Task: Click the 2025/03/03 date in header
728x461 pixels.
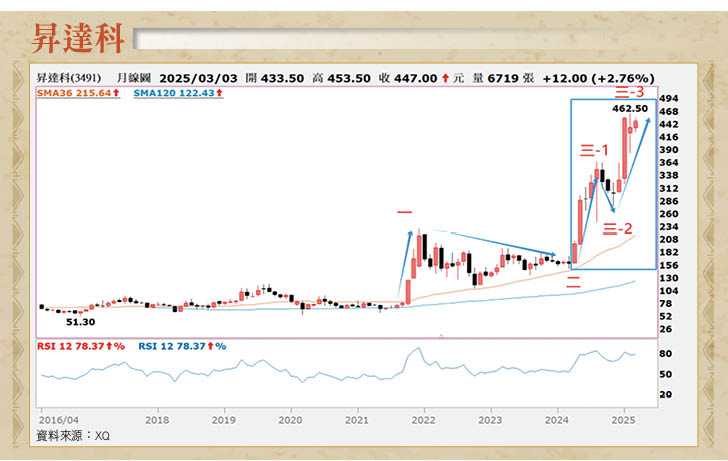Action: [198, 78]
